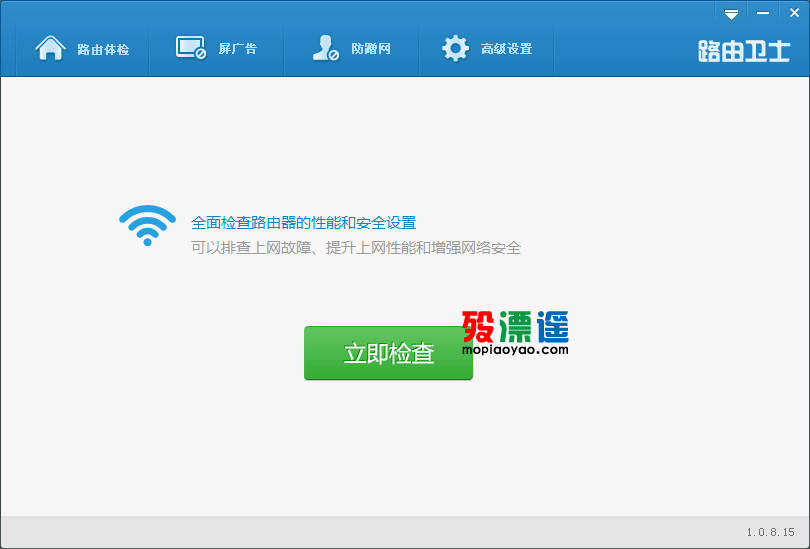Switch to the 防蹭网 tab label

(371, 49)
